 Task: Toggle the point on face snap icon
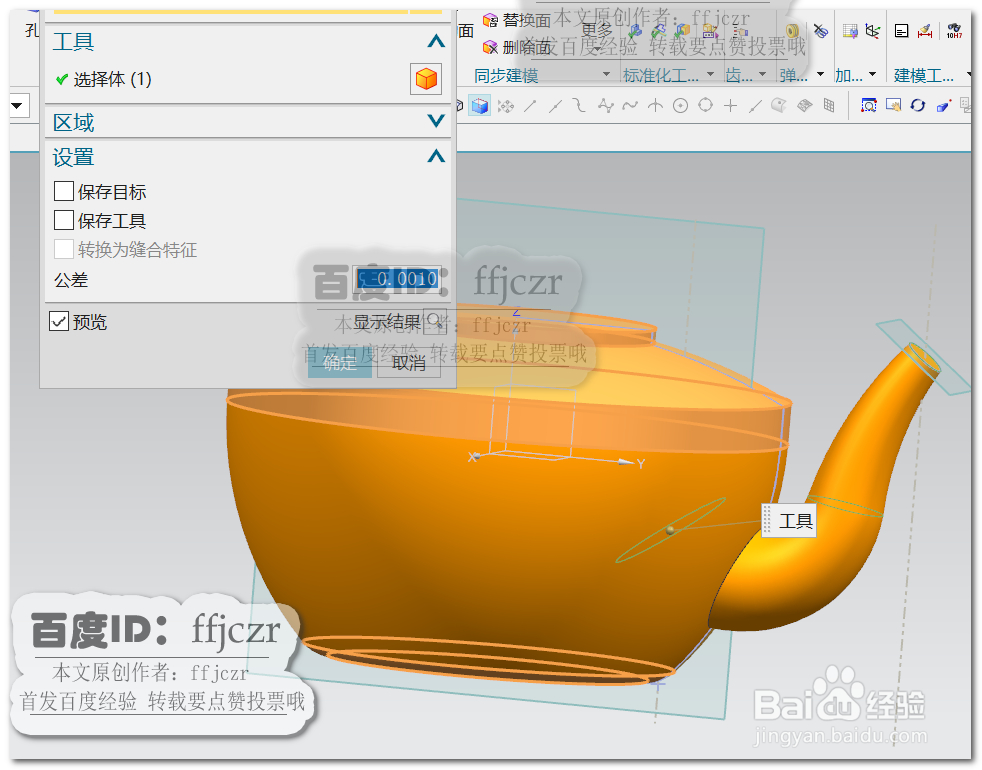[x=779, y=105]
